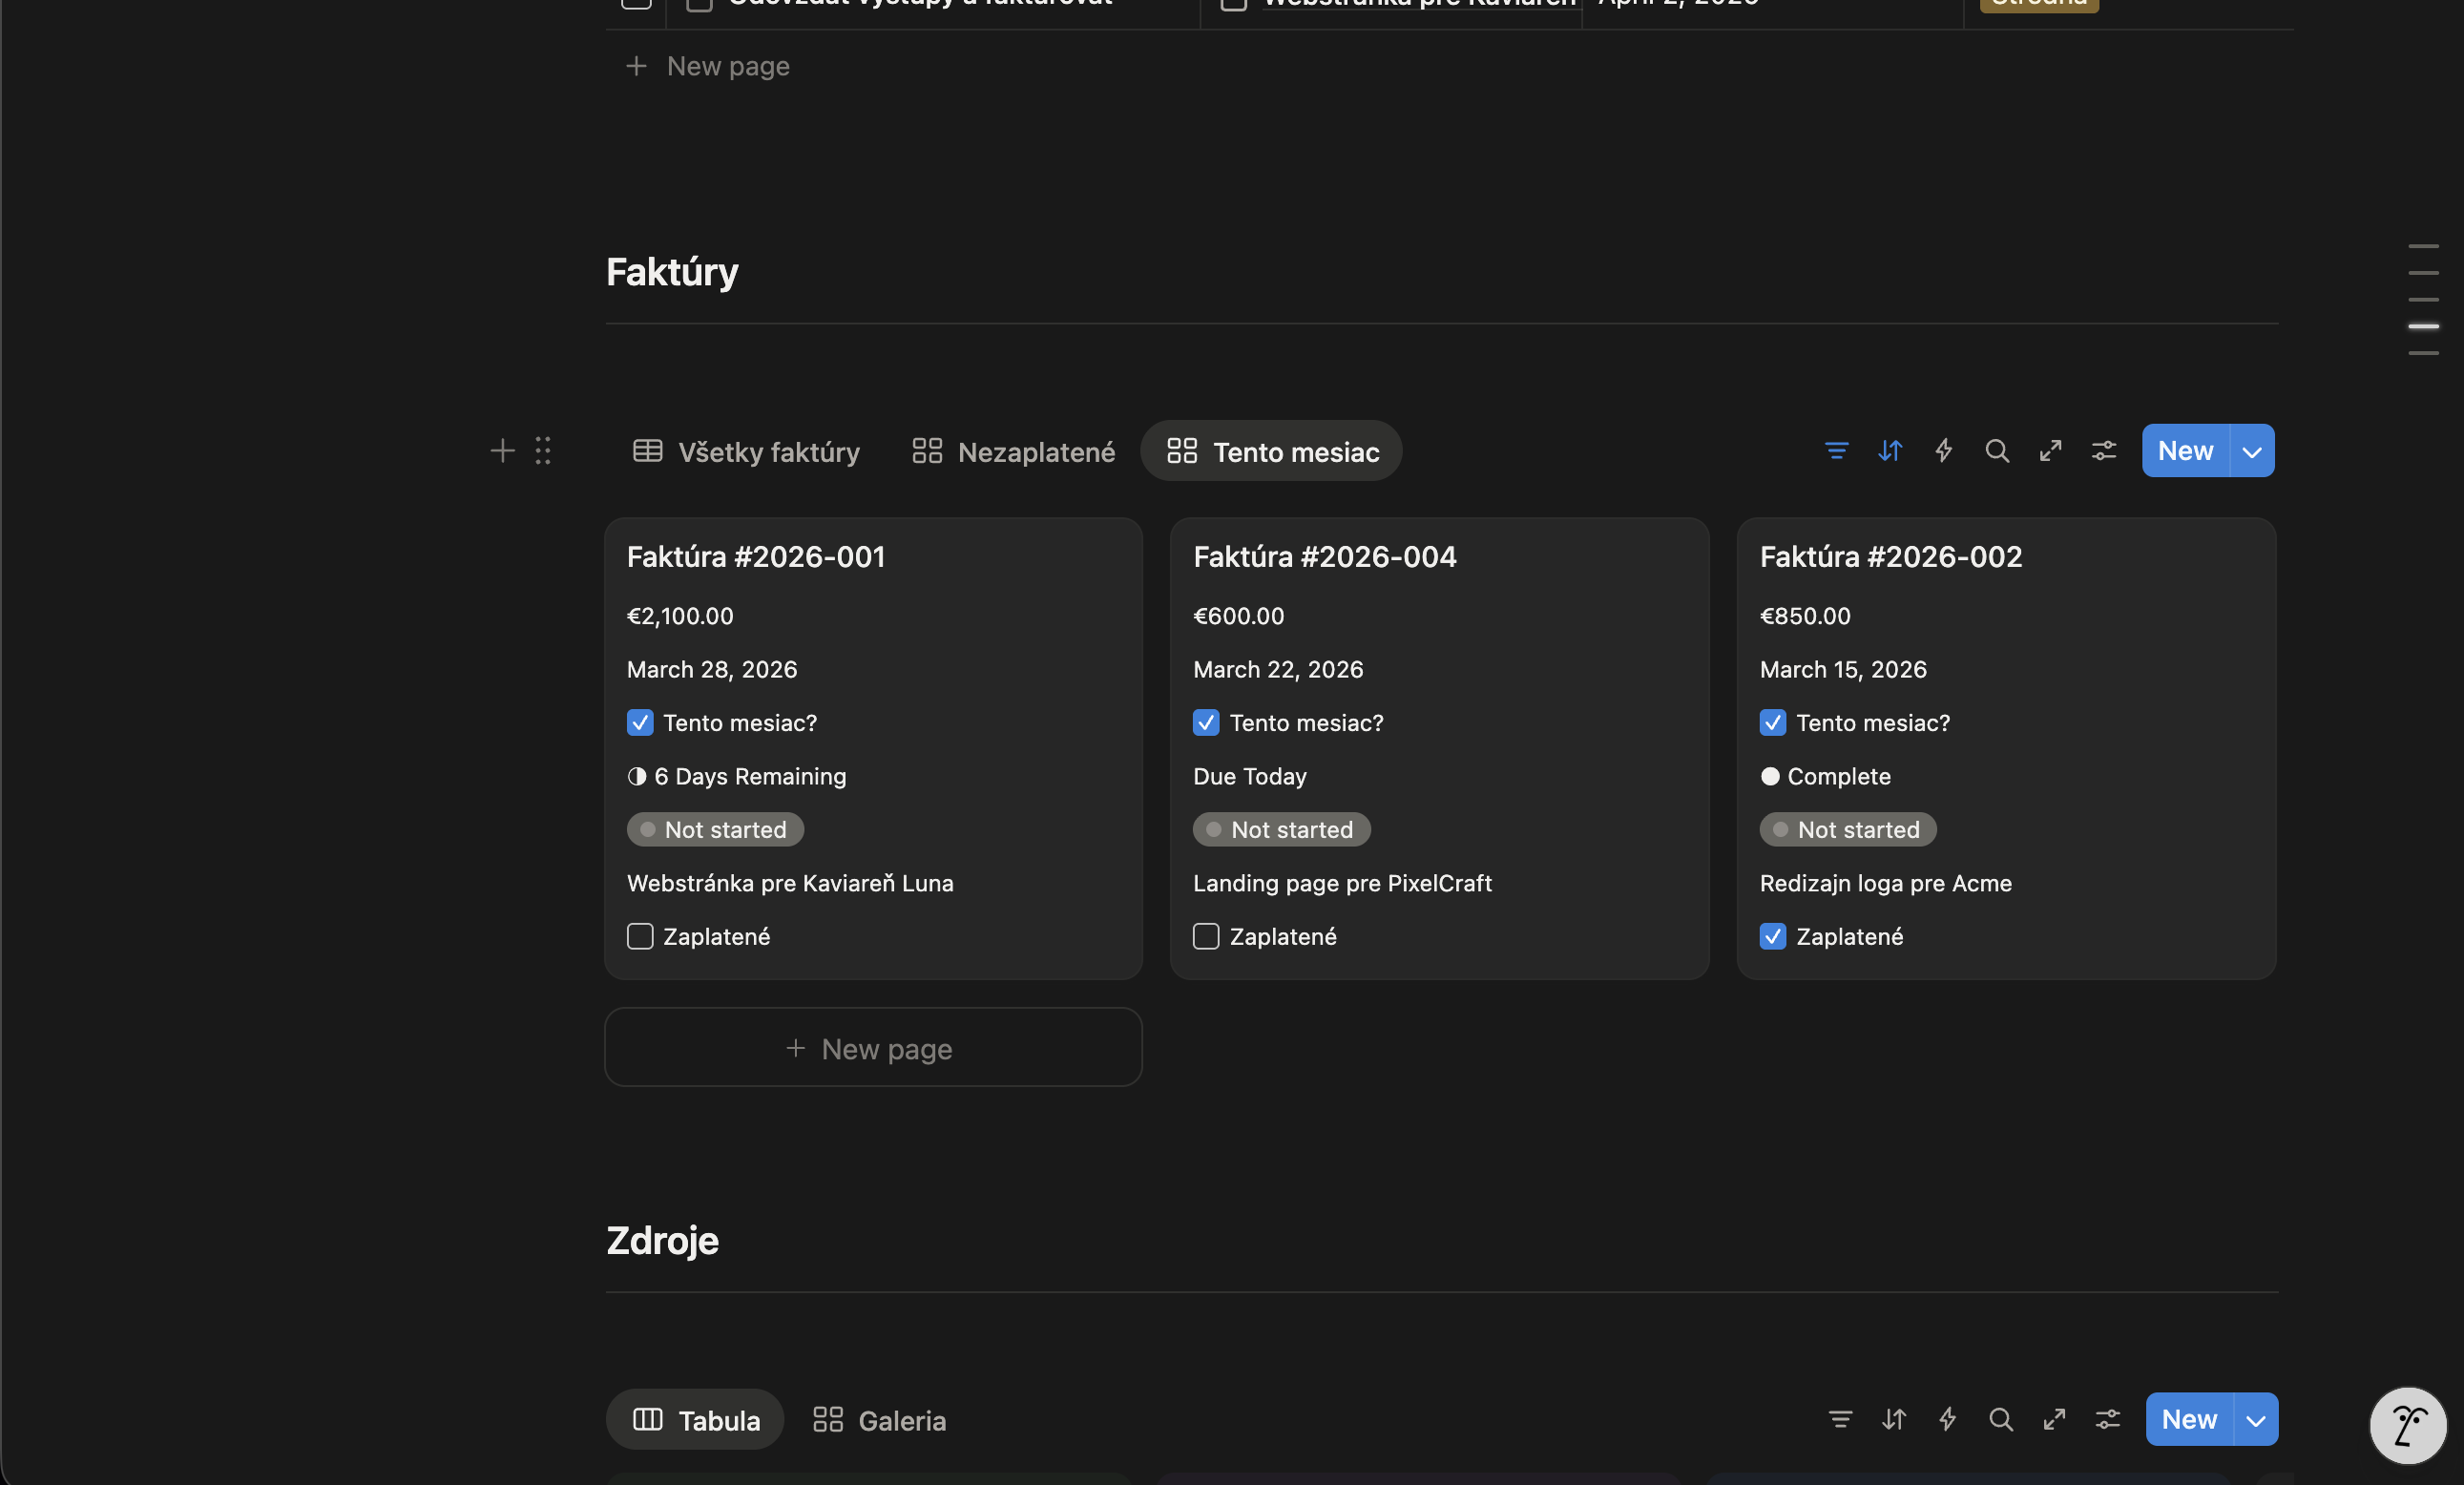Select the Tabula view in Zdroje

tap(695, 1420)
